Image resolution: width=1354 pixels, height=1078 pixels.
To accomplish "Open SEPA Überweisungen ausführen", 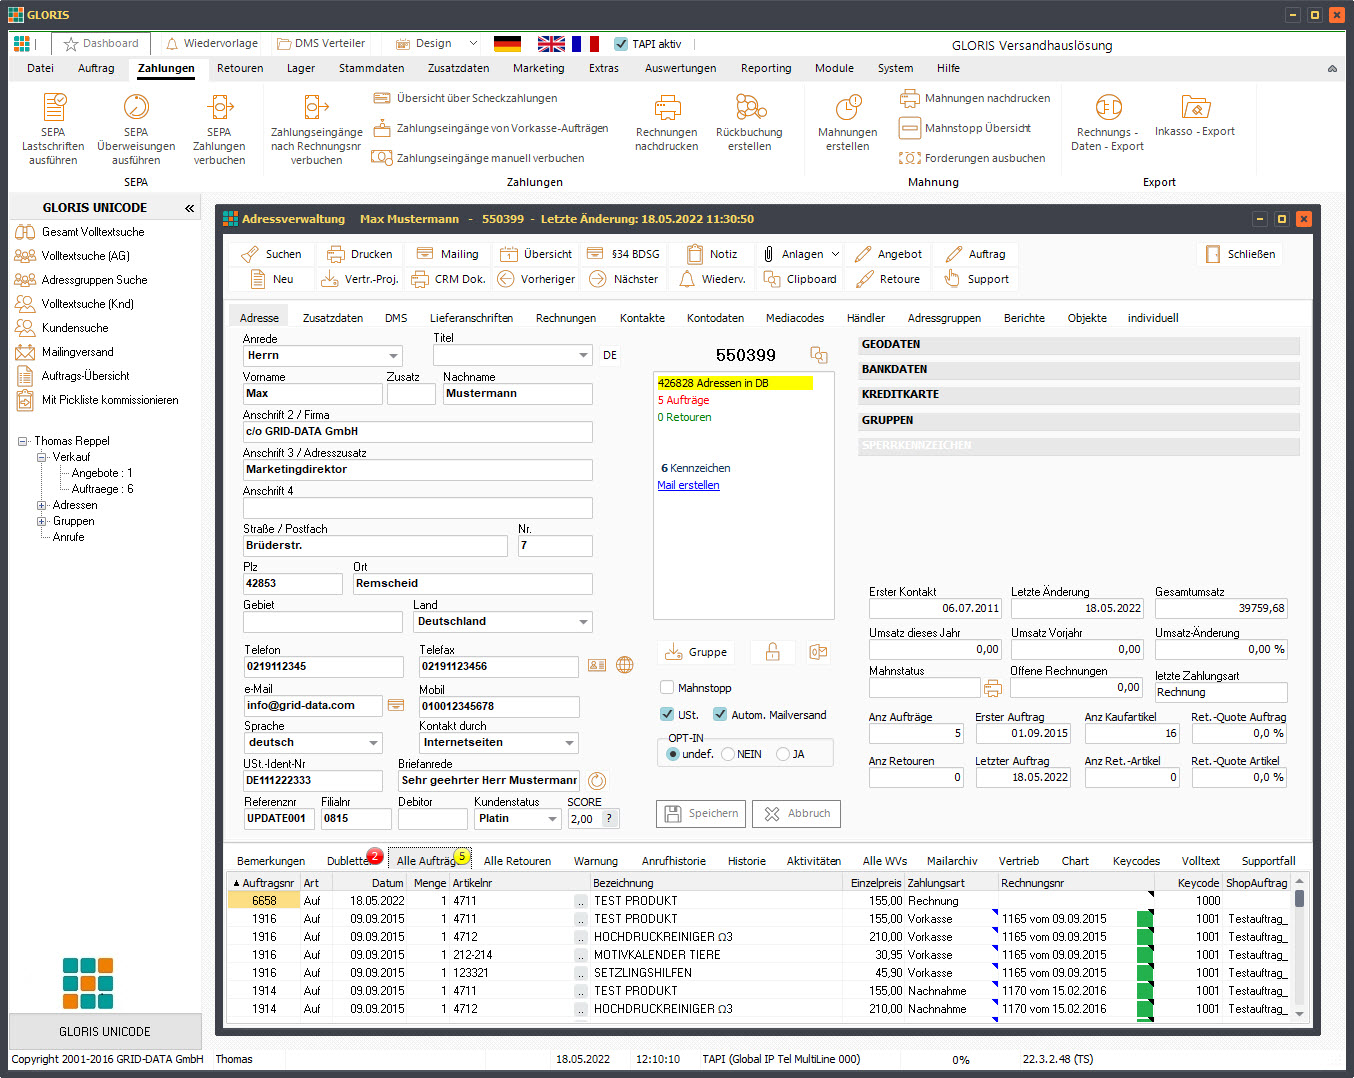I will [x=136, y=129].
